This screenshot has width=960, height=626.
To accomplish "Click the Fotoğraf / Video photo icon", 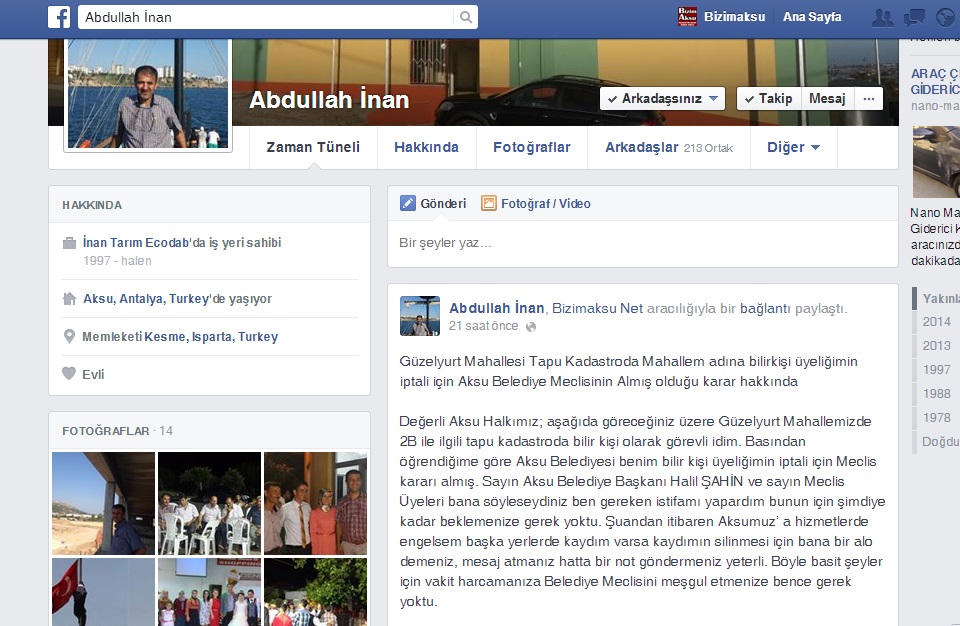I will 489,203.
